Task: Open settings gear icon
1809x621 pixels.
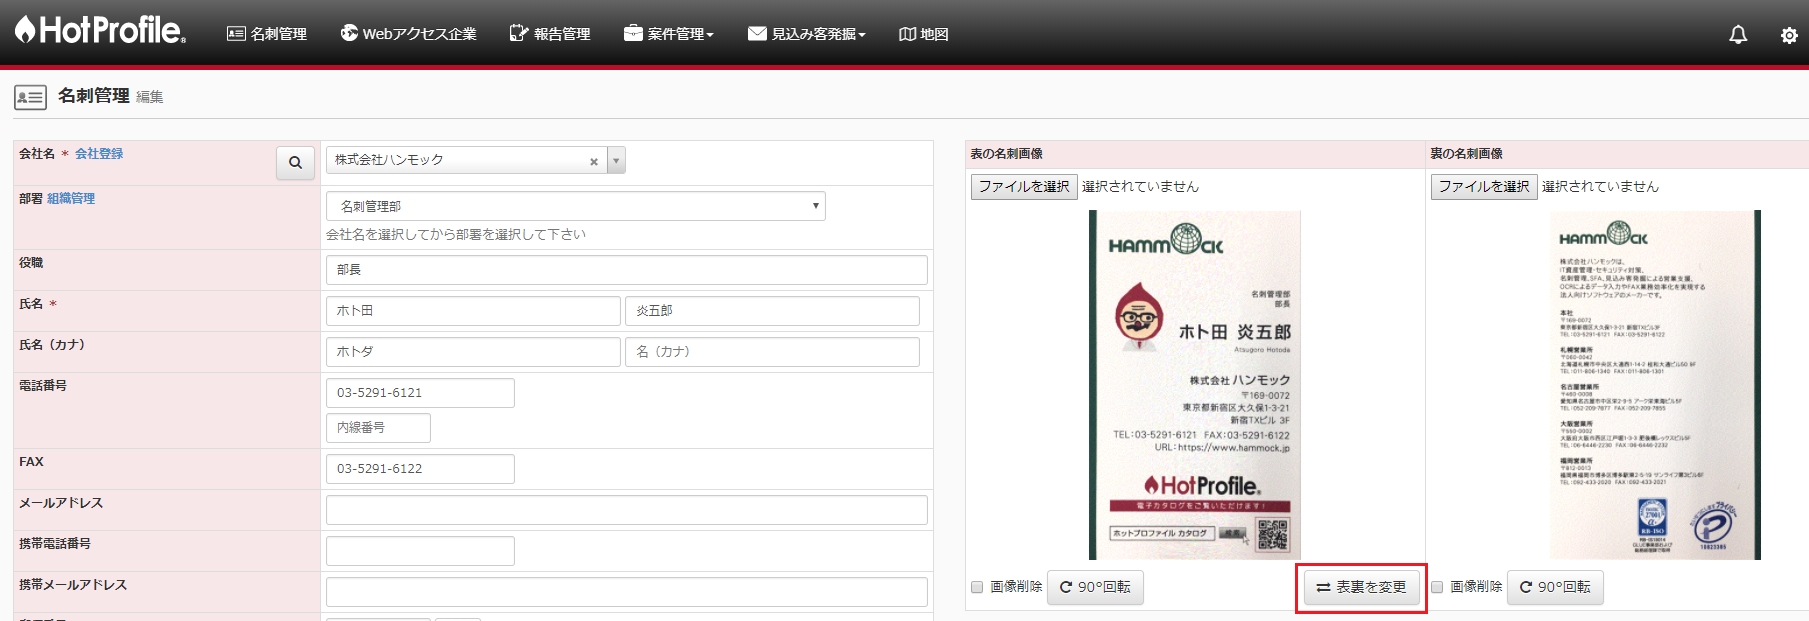Action: [x=1789, y=35]
